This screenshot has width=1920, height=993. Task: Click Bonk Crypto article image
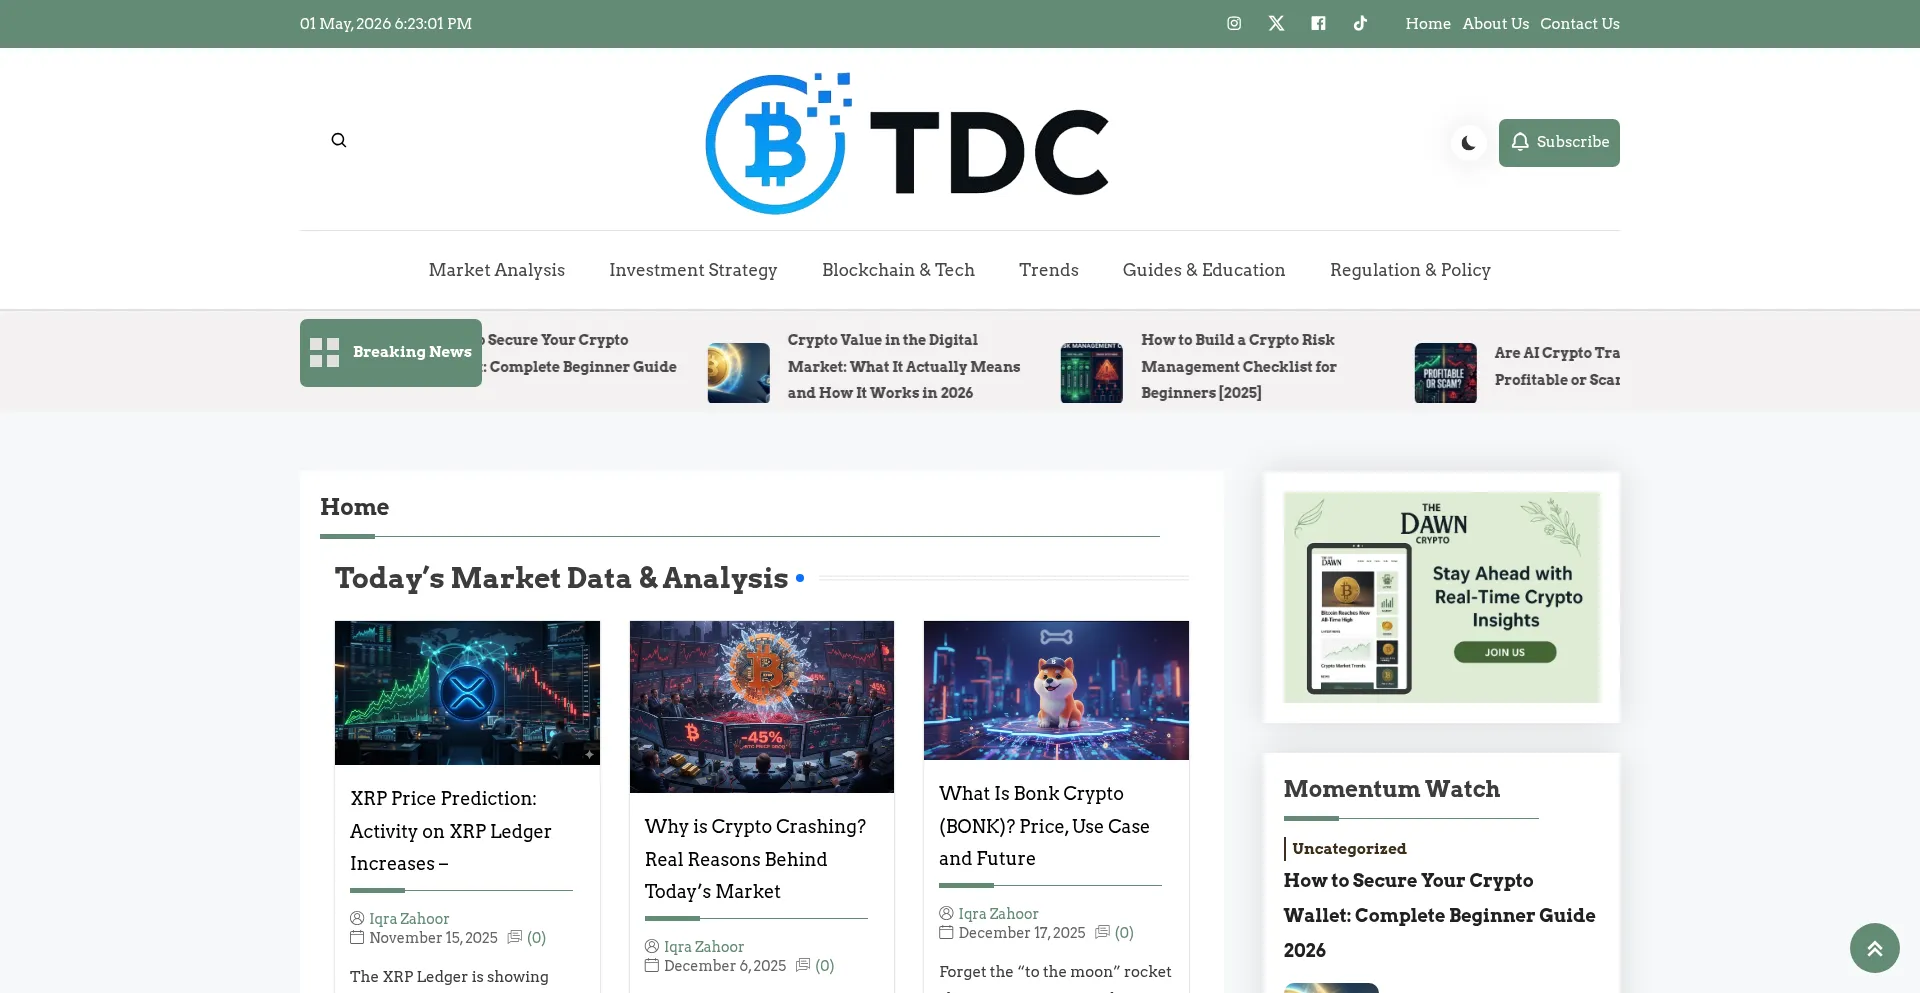(1056, 690)
